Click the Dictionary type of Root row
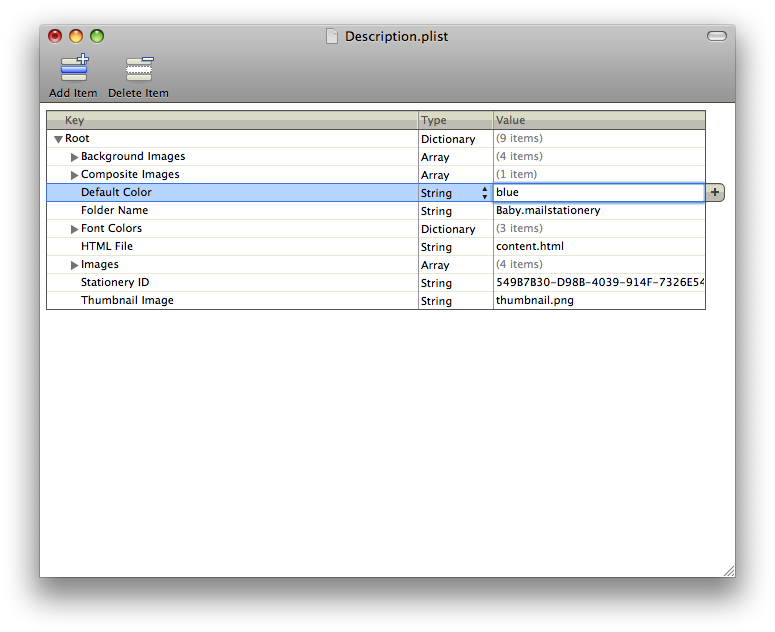Viewport: 775px width, 632px height. [448, 139]
